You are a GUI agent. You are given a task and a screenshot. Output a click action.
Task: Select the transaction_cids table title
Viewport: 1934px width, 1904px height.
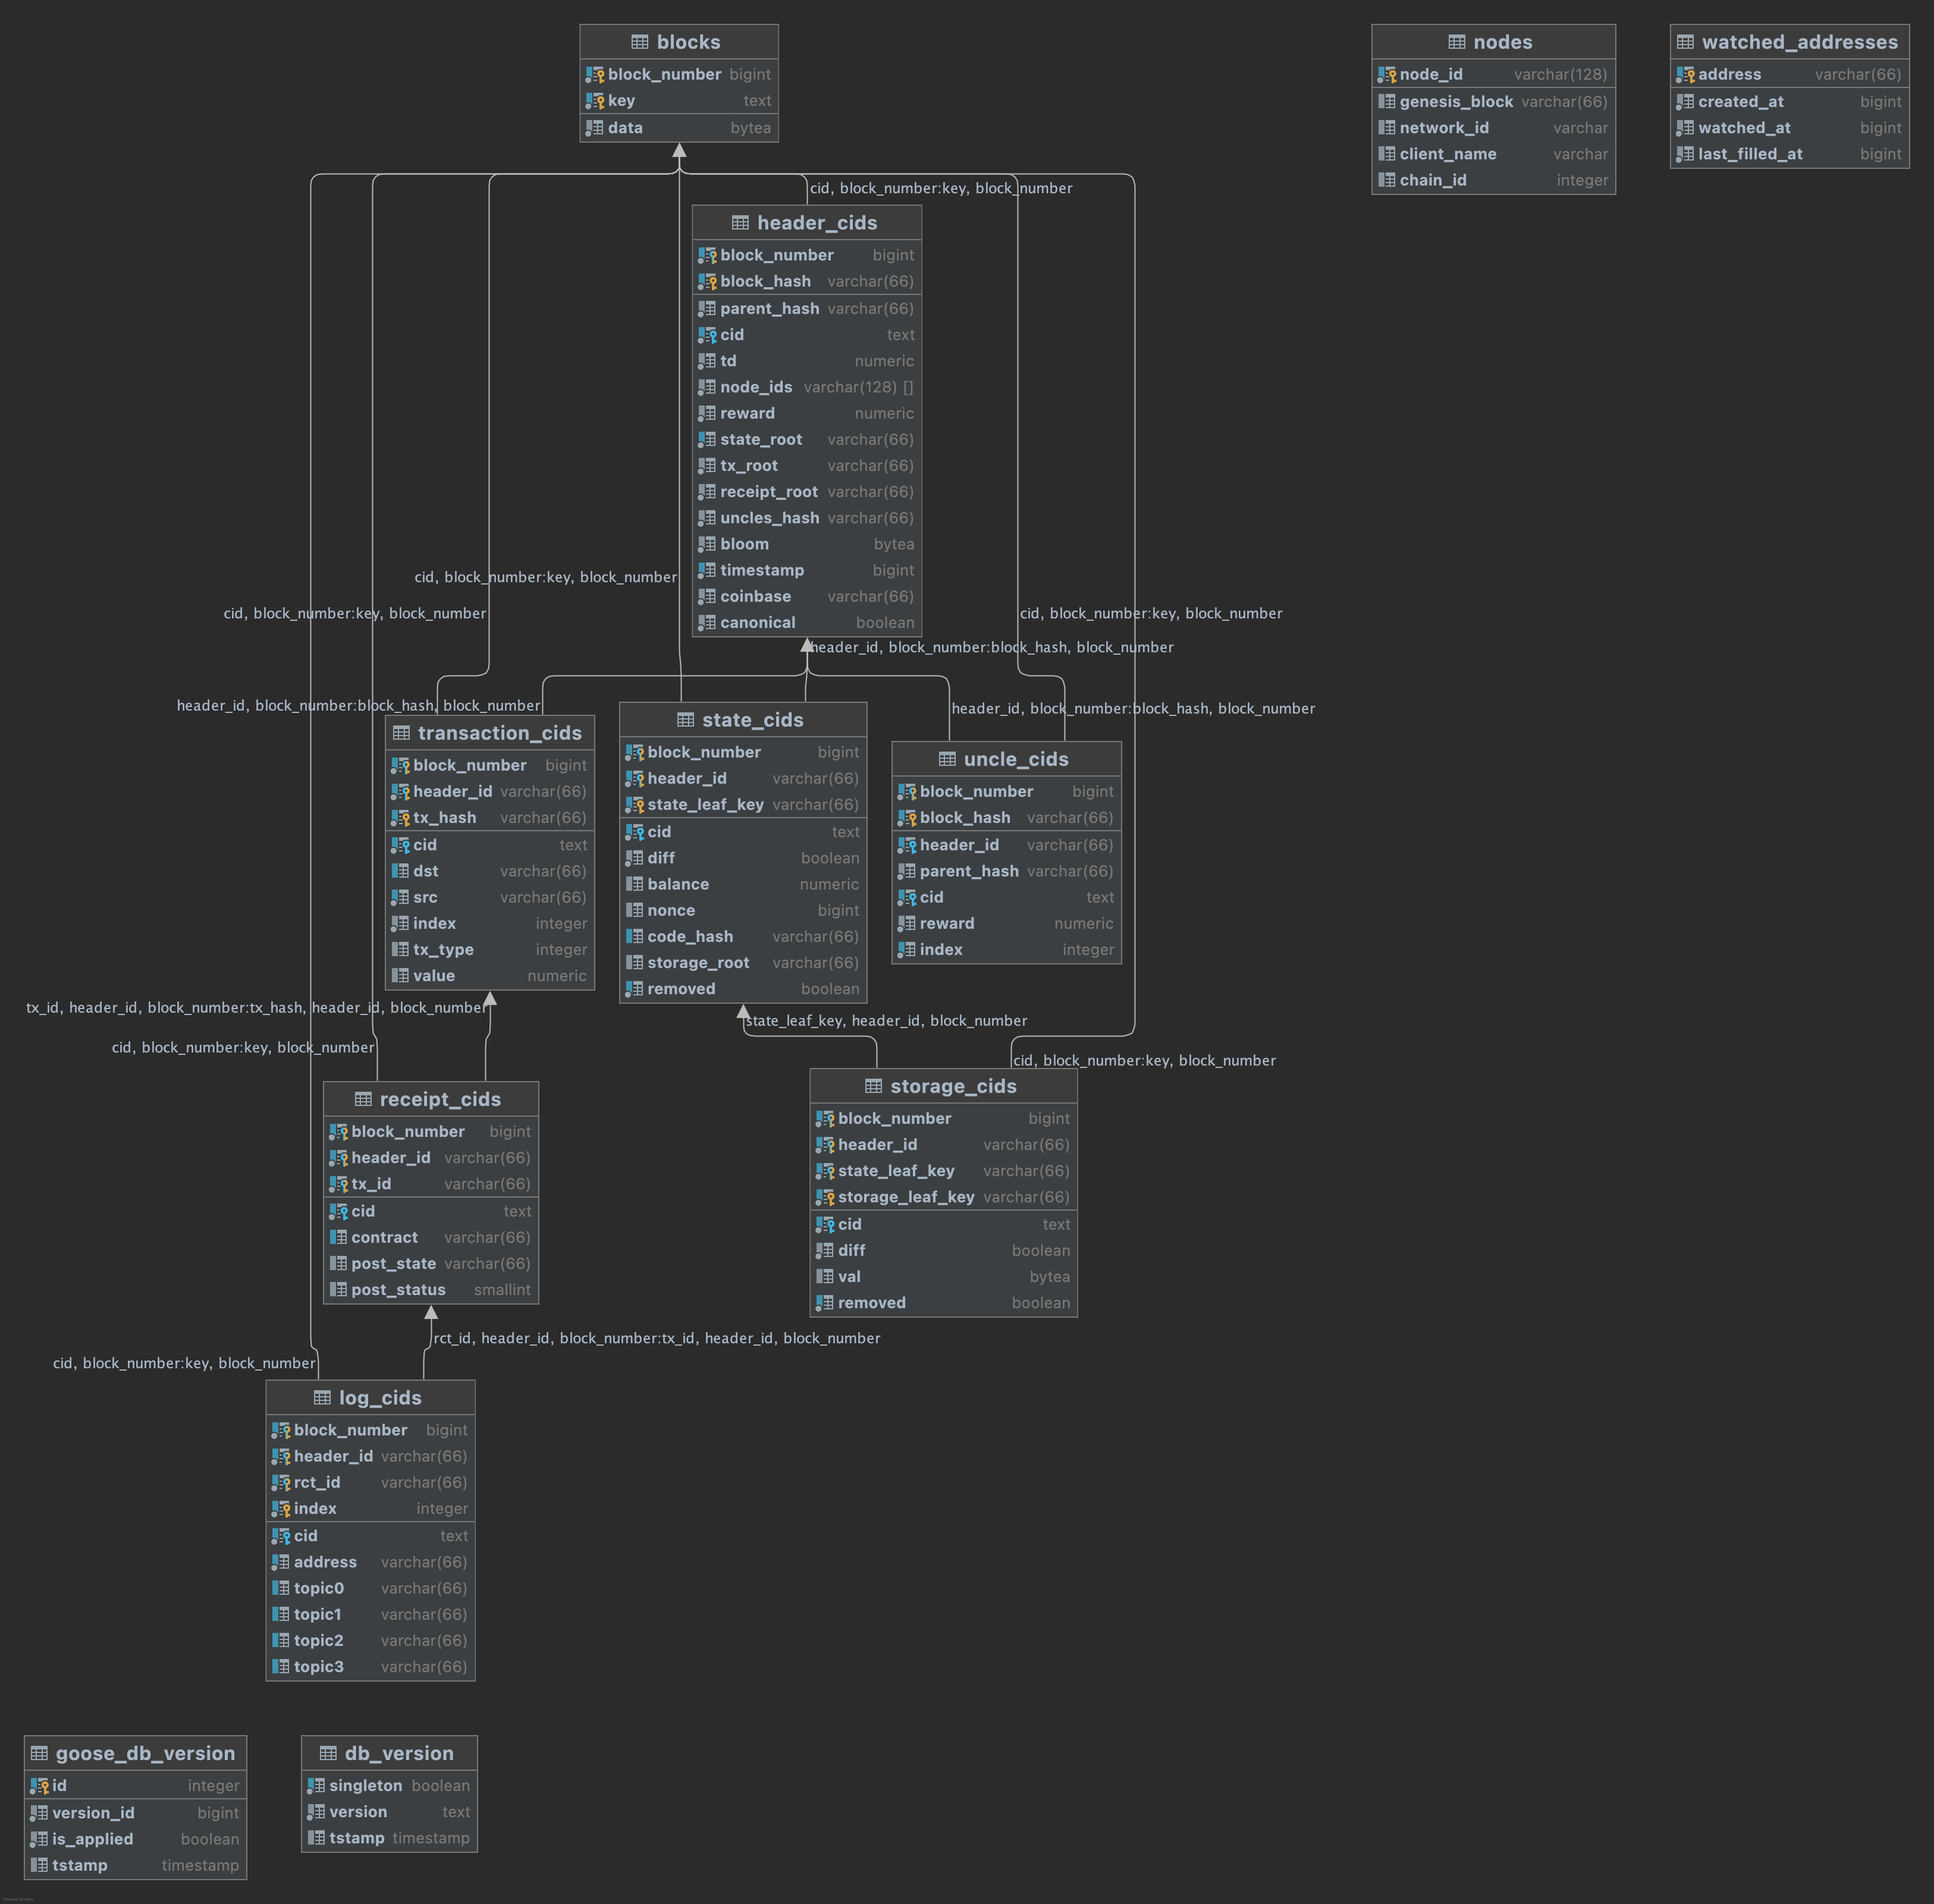[500, 733]
